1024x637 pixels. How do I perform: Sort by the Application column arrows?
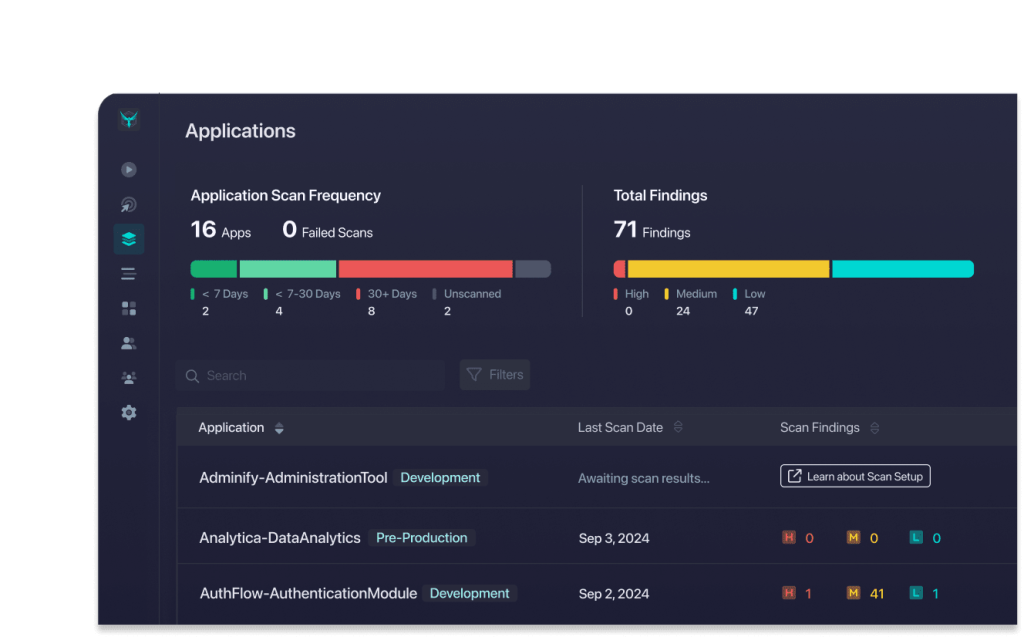click(279, 428)
